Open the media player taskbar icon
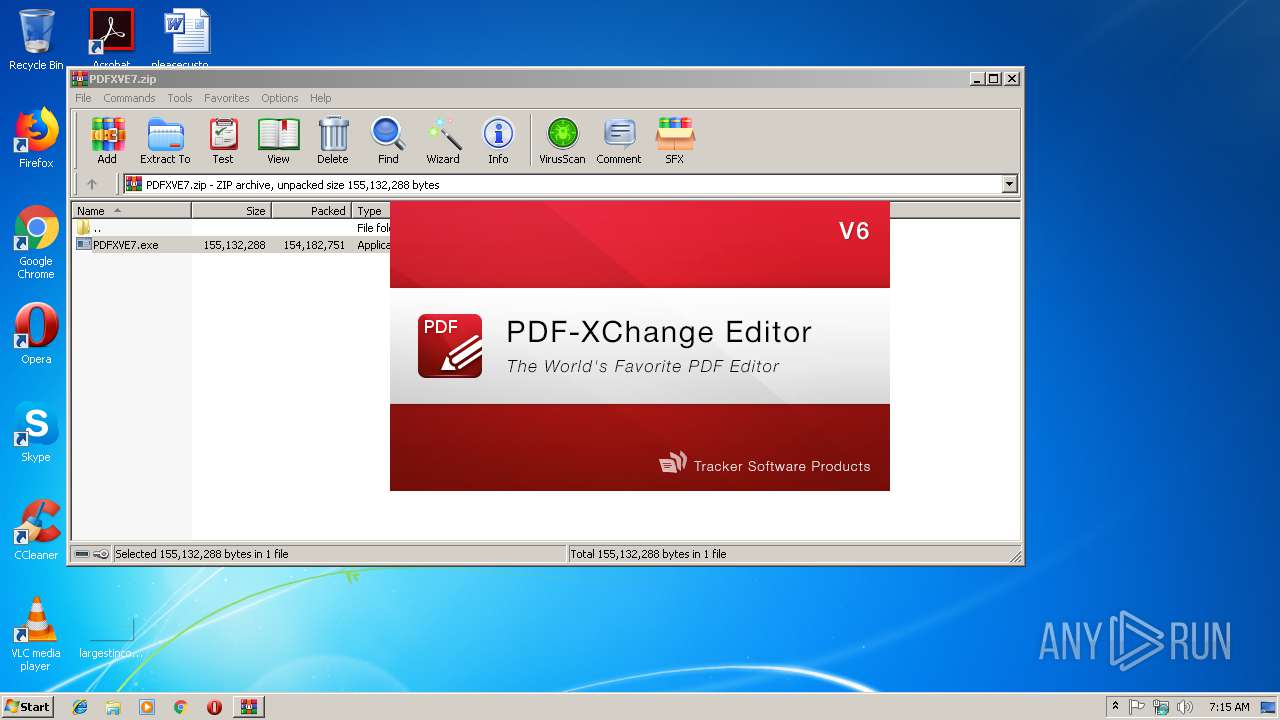 [147, 707]
